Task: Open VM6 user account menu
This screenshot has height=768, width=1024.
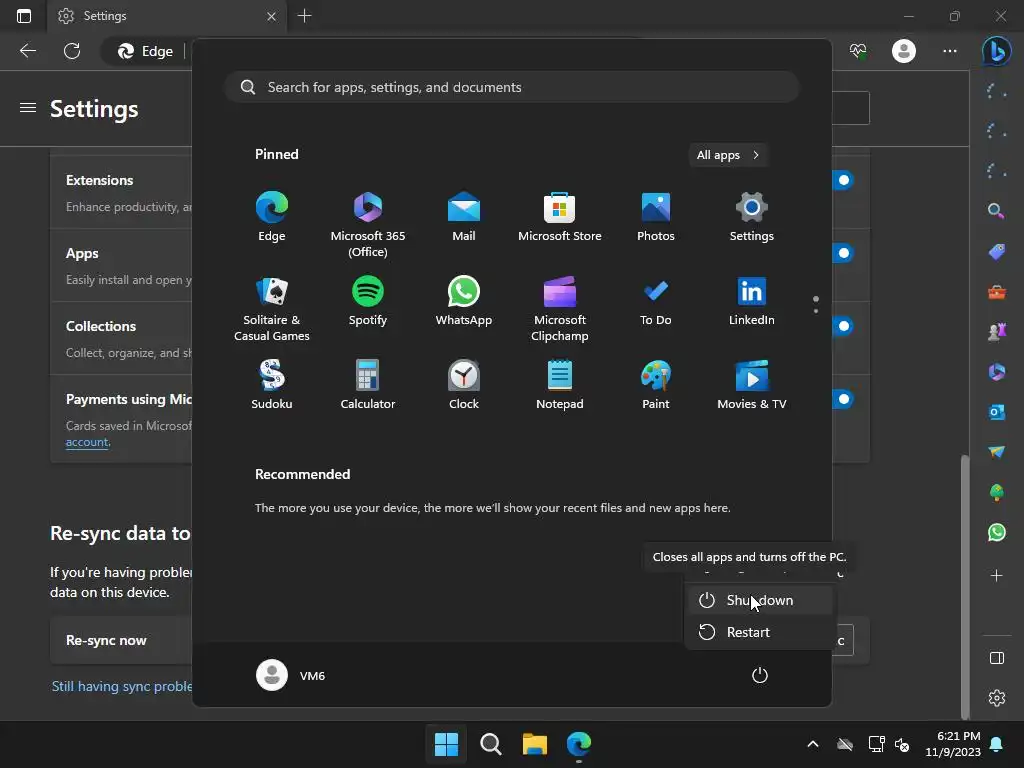Action: pos(291,675)
